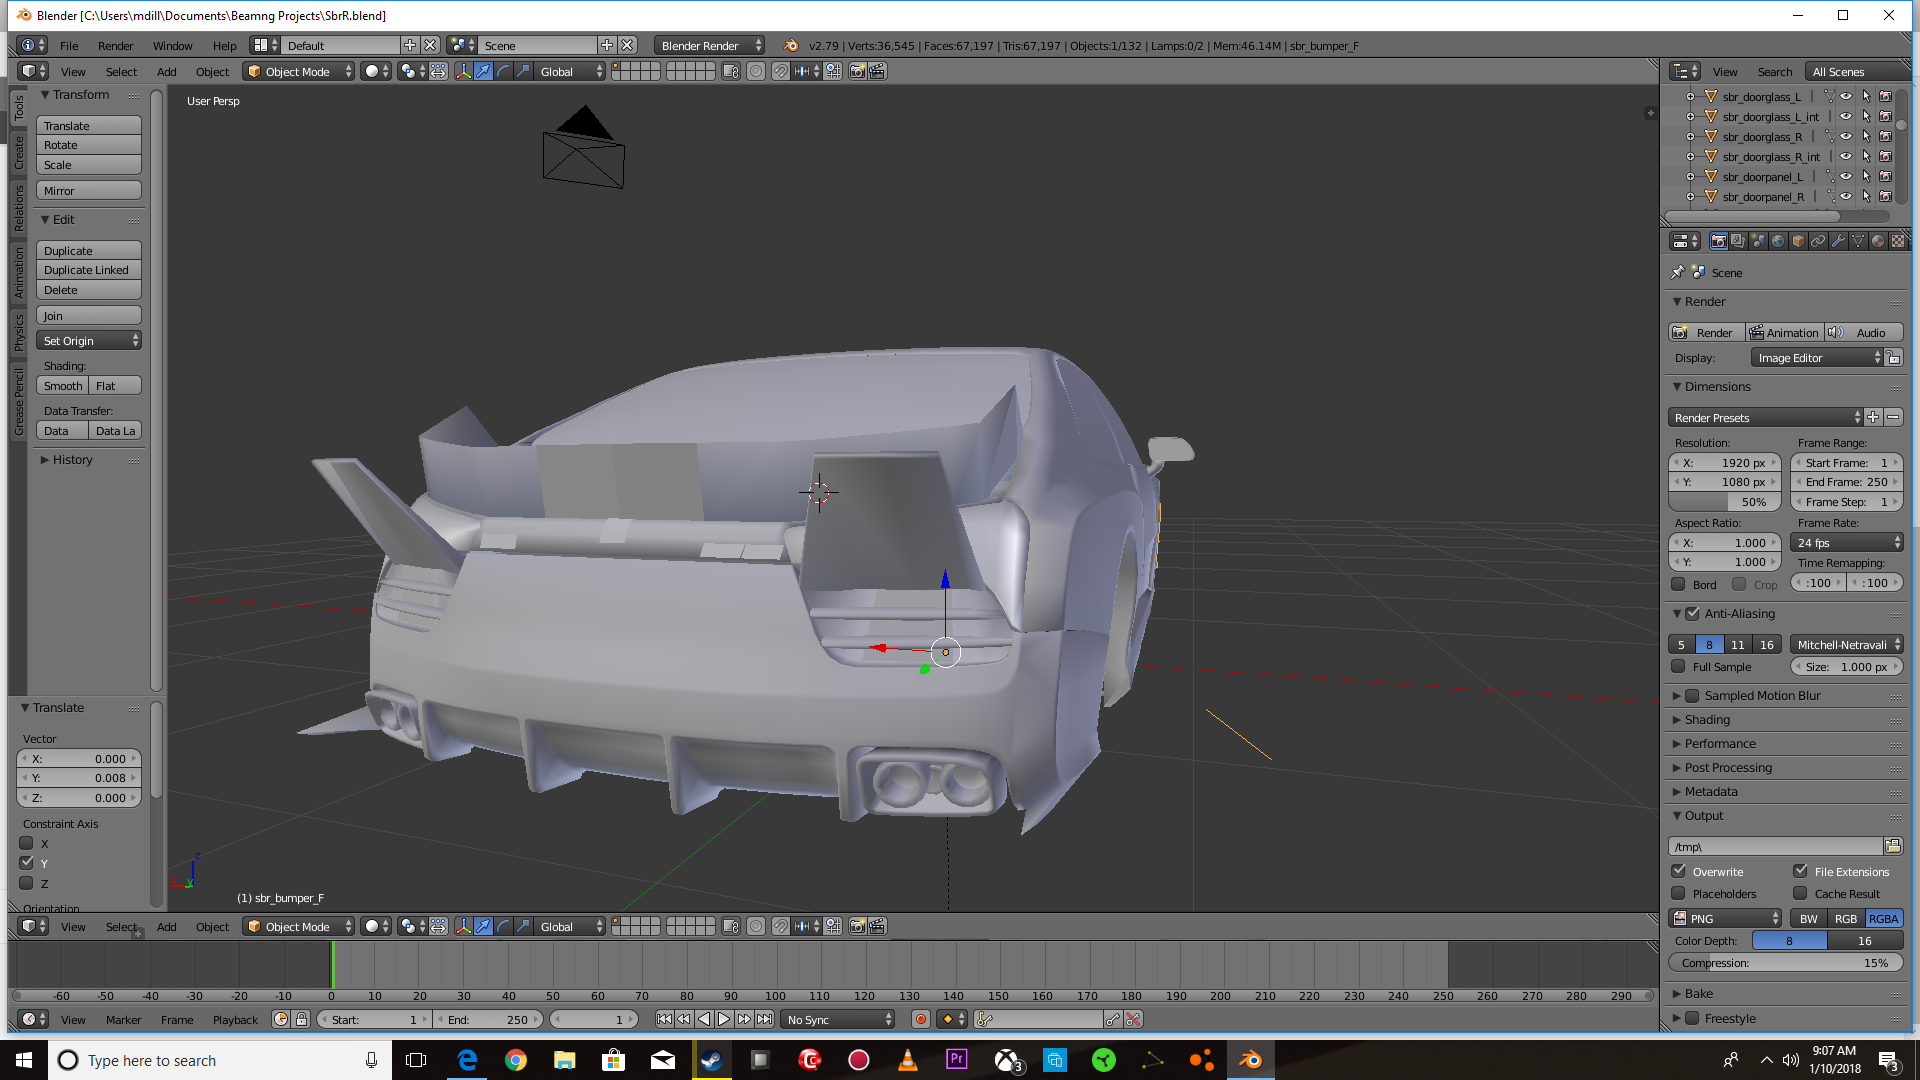Hide sbr_doorglass_L with its eye icon
The height and width of the screenshot is (1080, 1920).
click(1846, 97)
